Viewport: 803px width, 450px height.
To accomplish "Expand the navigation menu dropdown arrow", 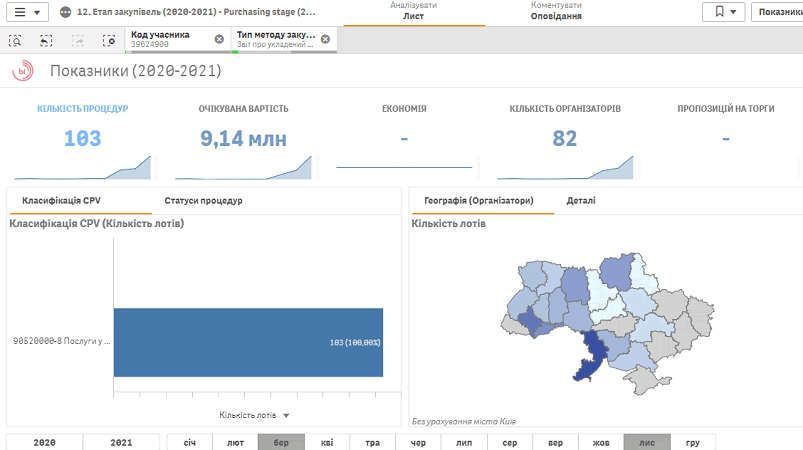I will click(x=37, y=12).
